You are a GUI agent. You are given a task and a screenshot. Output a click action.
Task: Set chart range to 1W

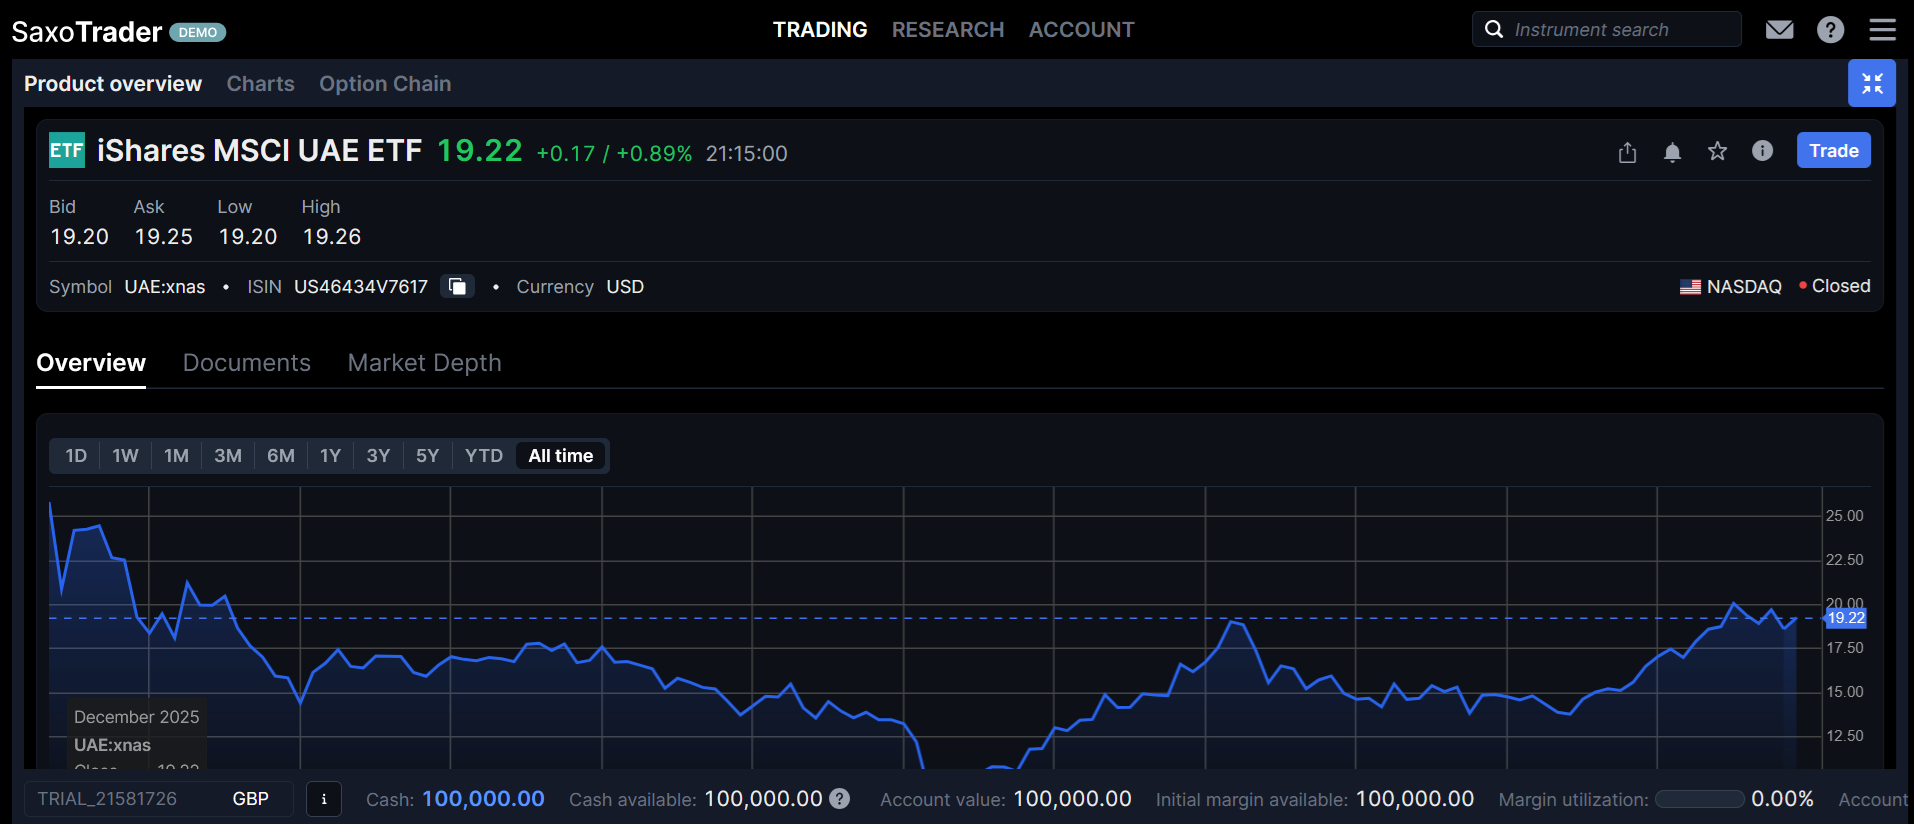tap(125, 456)
